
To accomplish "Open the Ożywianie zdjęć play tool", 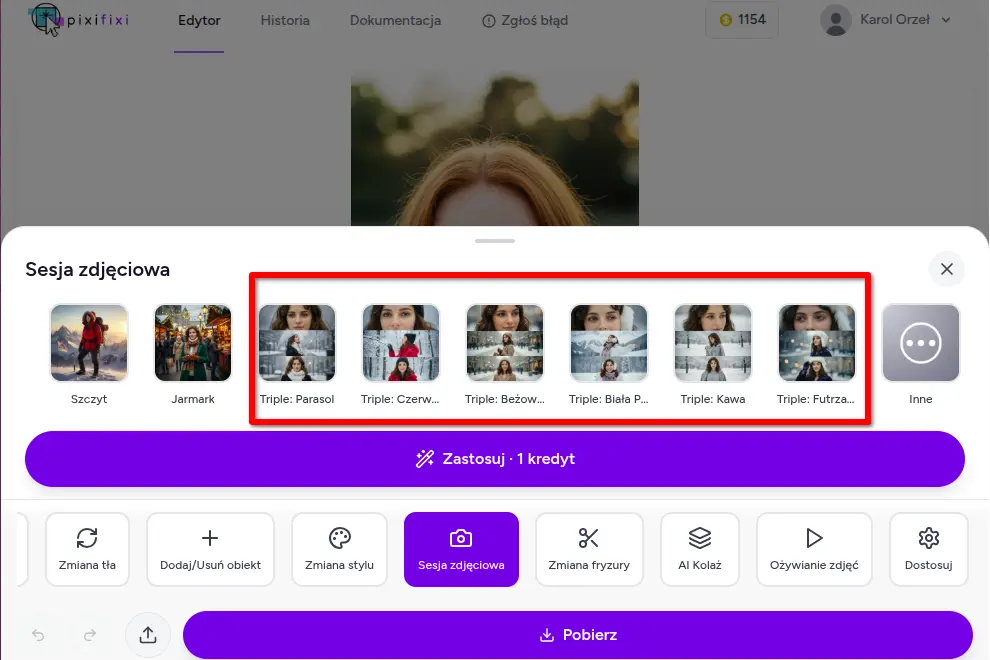I will 814,549.
